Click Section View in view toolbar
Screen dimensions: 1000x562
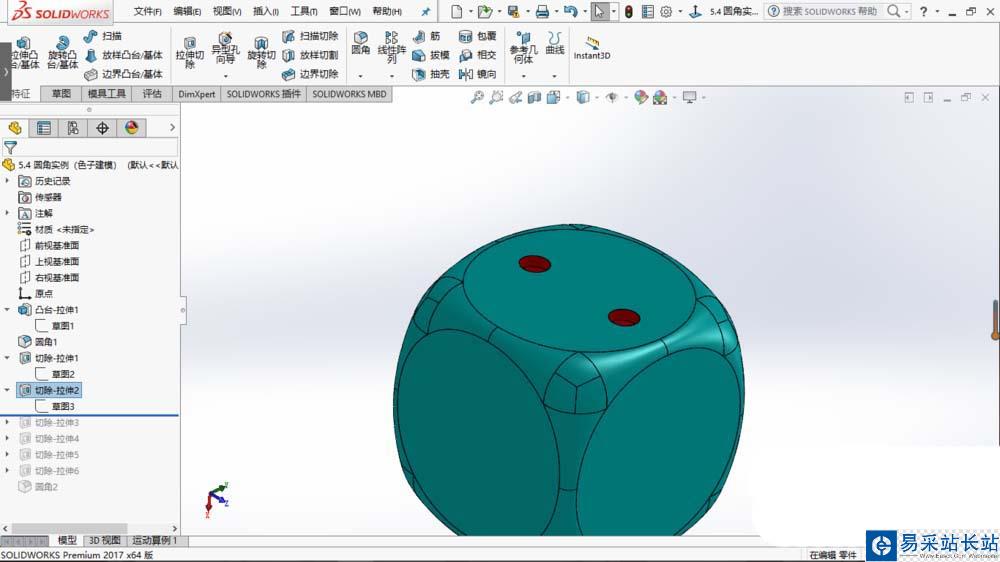click(534, 98)
